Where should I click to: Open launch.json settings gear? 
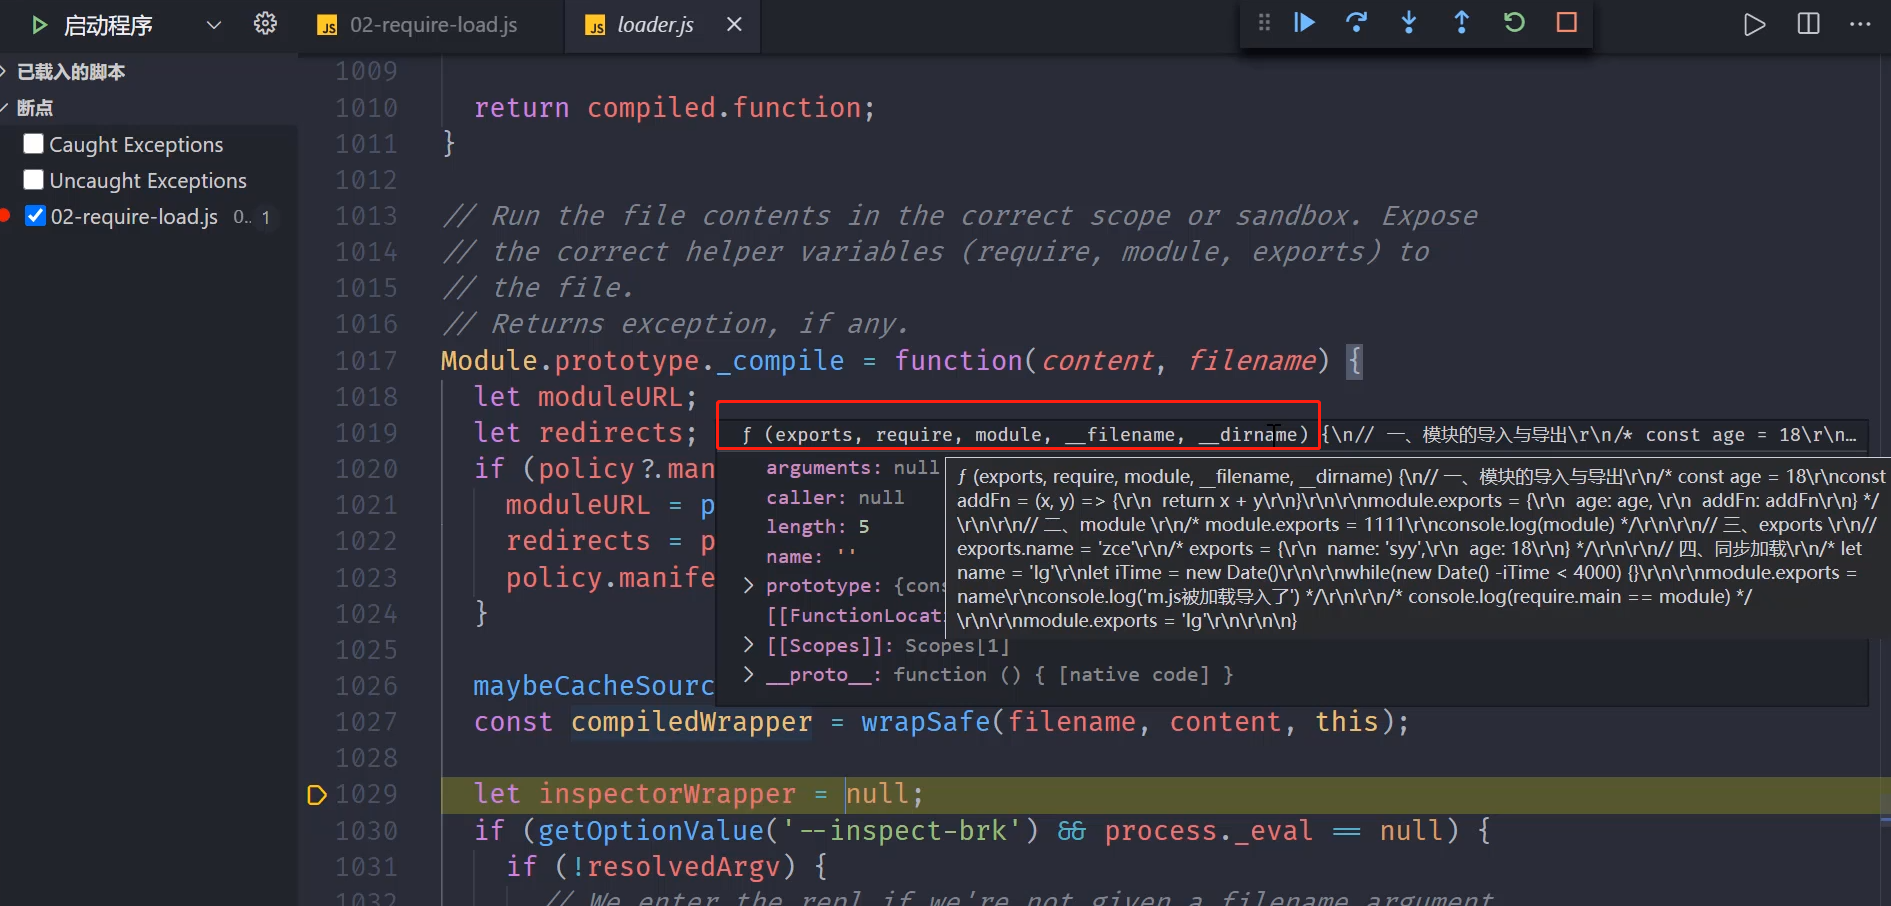point(265,24)
